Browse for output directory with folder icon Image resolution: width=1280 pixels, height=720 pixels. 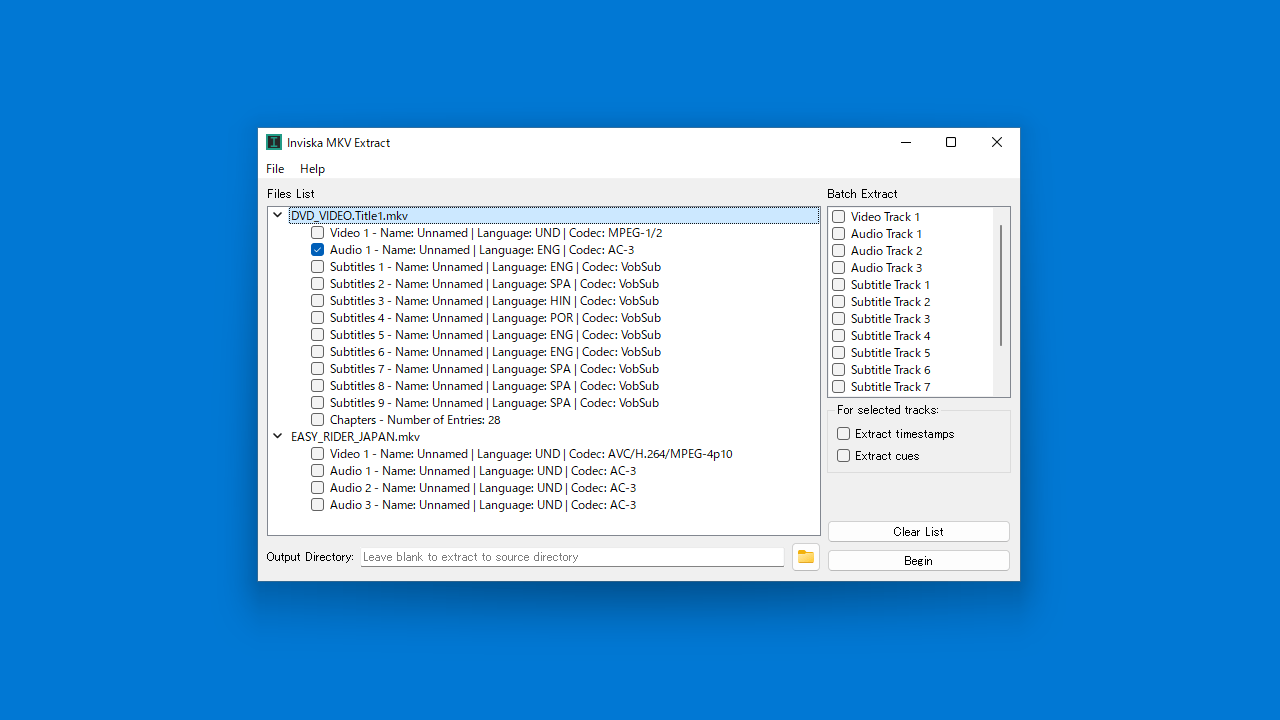[806, 557]
